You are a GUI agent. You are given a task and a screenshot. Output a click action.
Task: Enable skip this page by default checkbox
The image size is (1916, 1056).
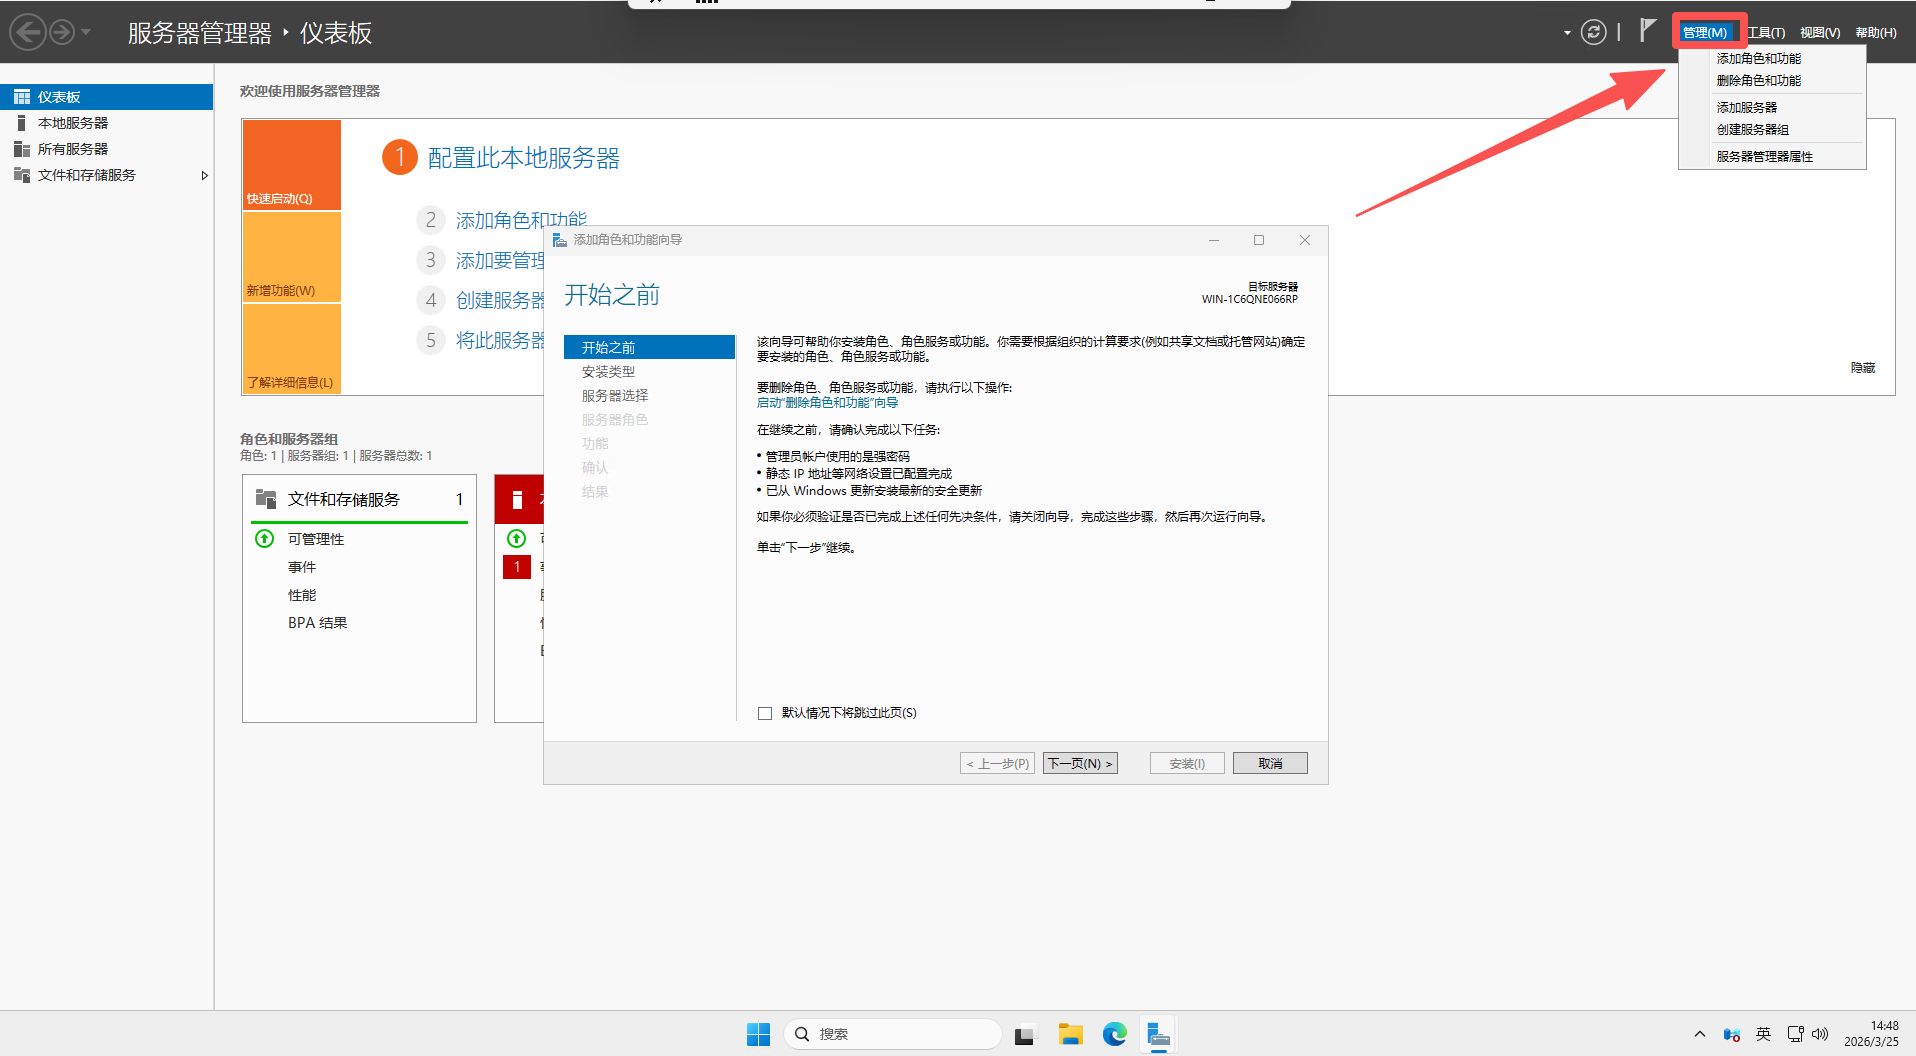tap(765, 713)
